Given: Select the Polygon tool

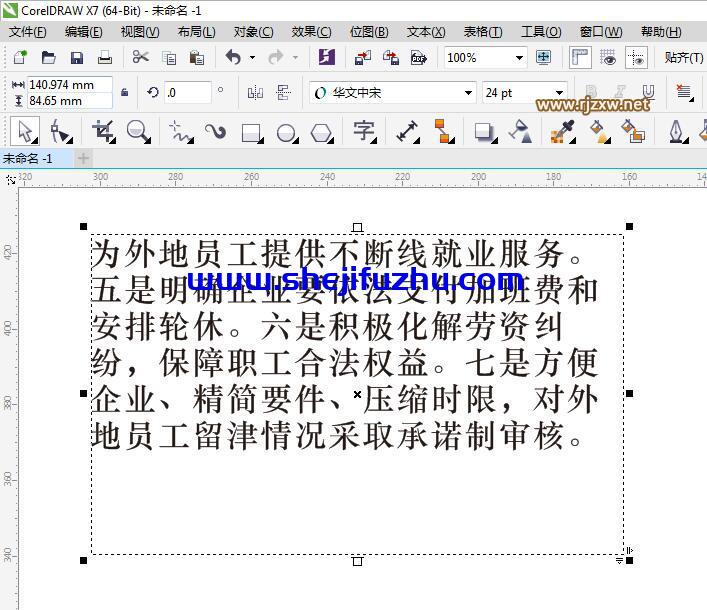Looking at the screenshot, I should (x=322, y=133).
